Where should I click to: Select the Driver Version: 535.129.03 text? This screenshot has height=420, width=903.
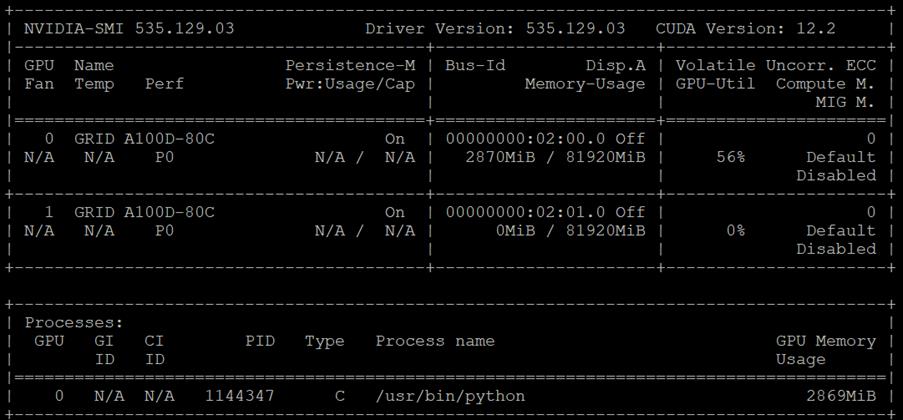click(495, 29)
